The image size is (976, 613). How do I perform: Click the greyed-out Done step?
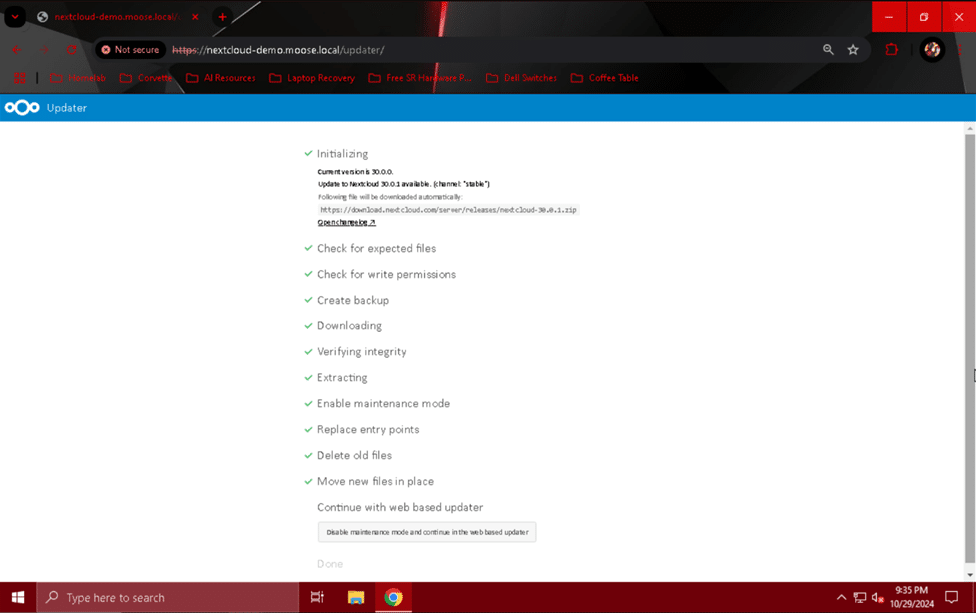[330, 564]
